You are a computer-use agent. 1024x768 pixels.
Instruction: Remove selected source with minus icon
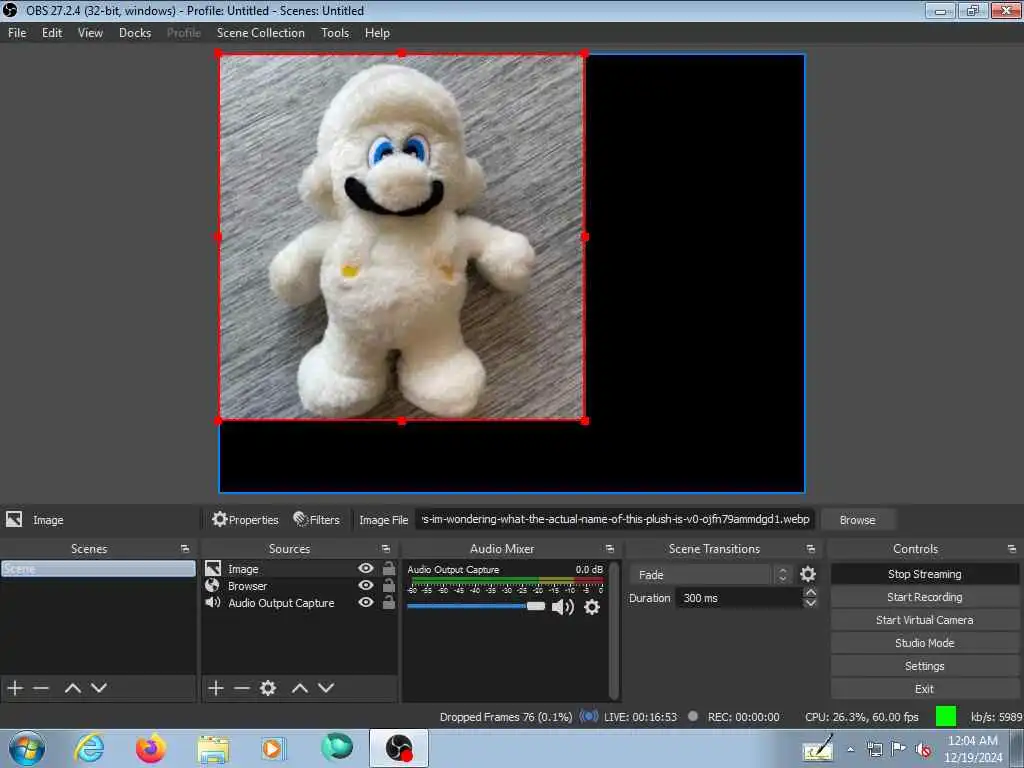pos(242,688)
